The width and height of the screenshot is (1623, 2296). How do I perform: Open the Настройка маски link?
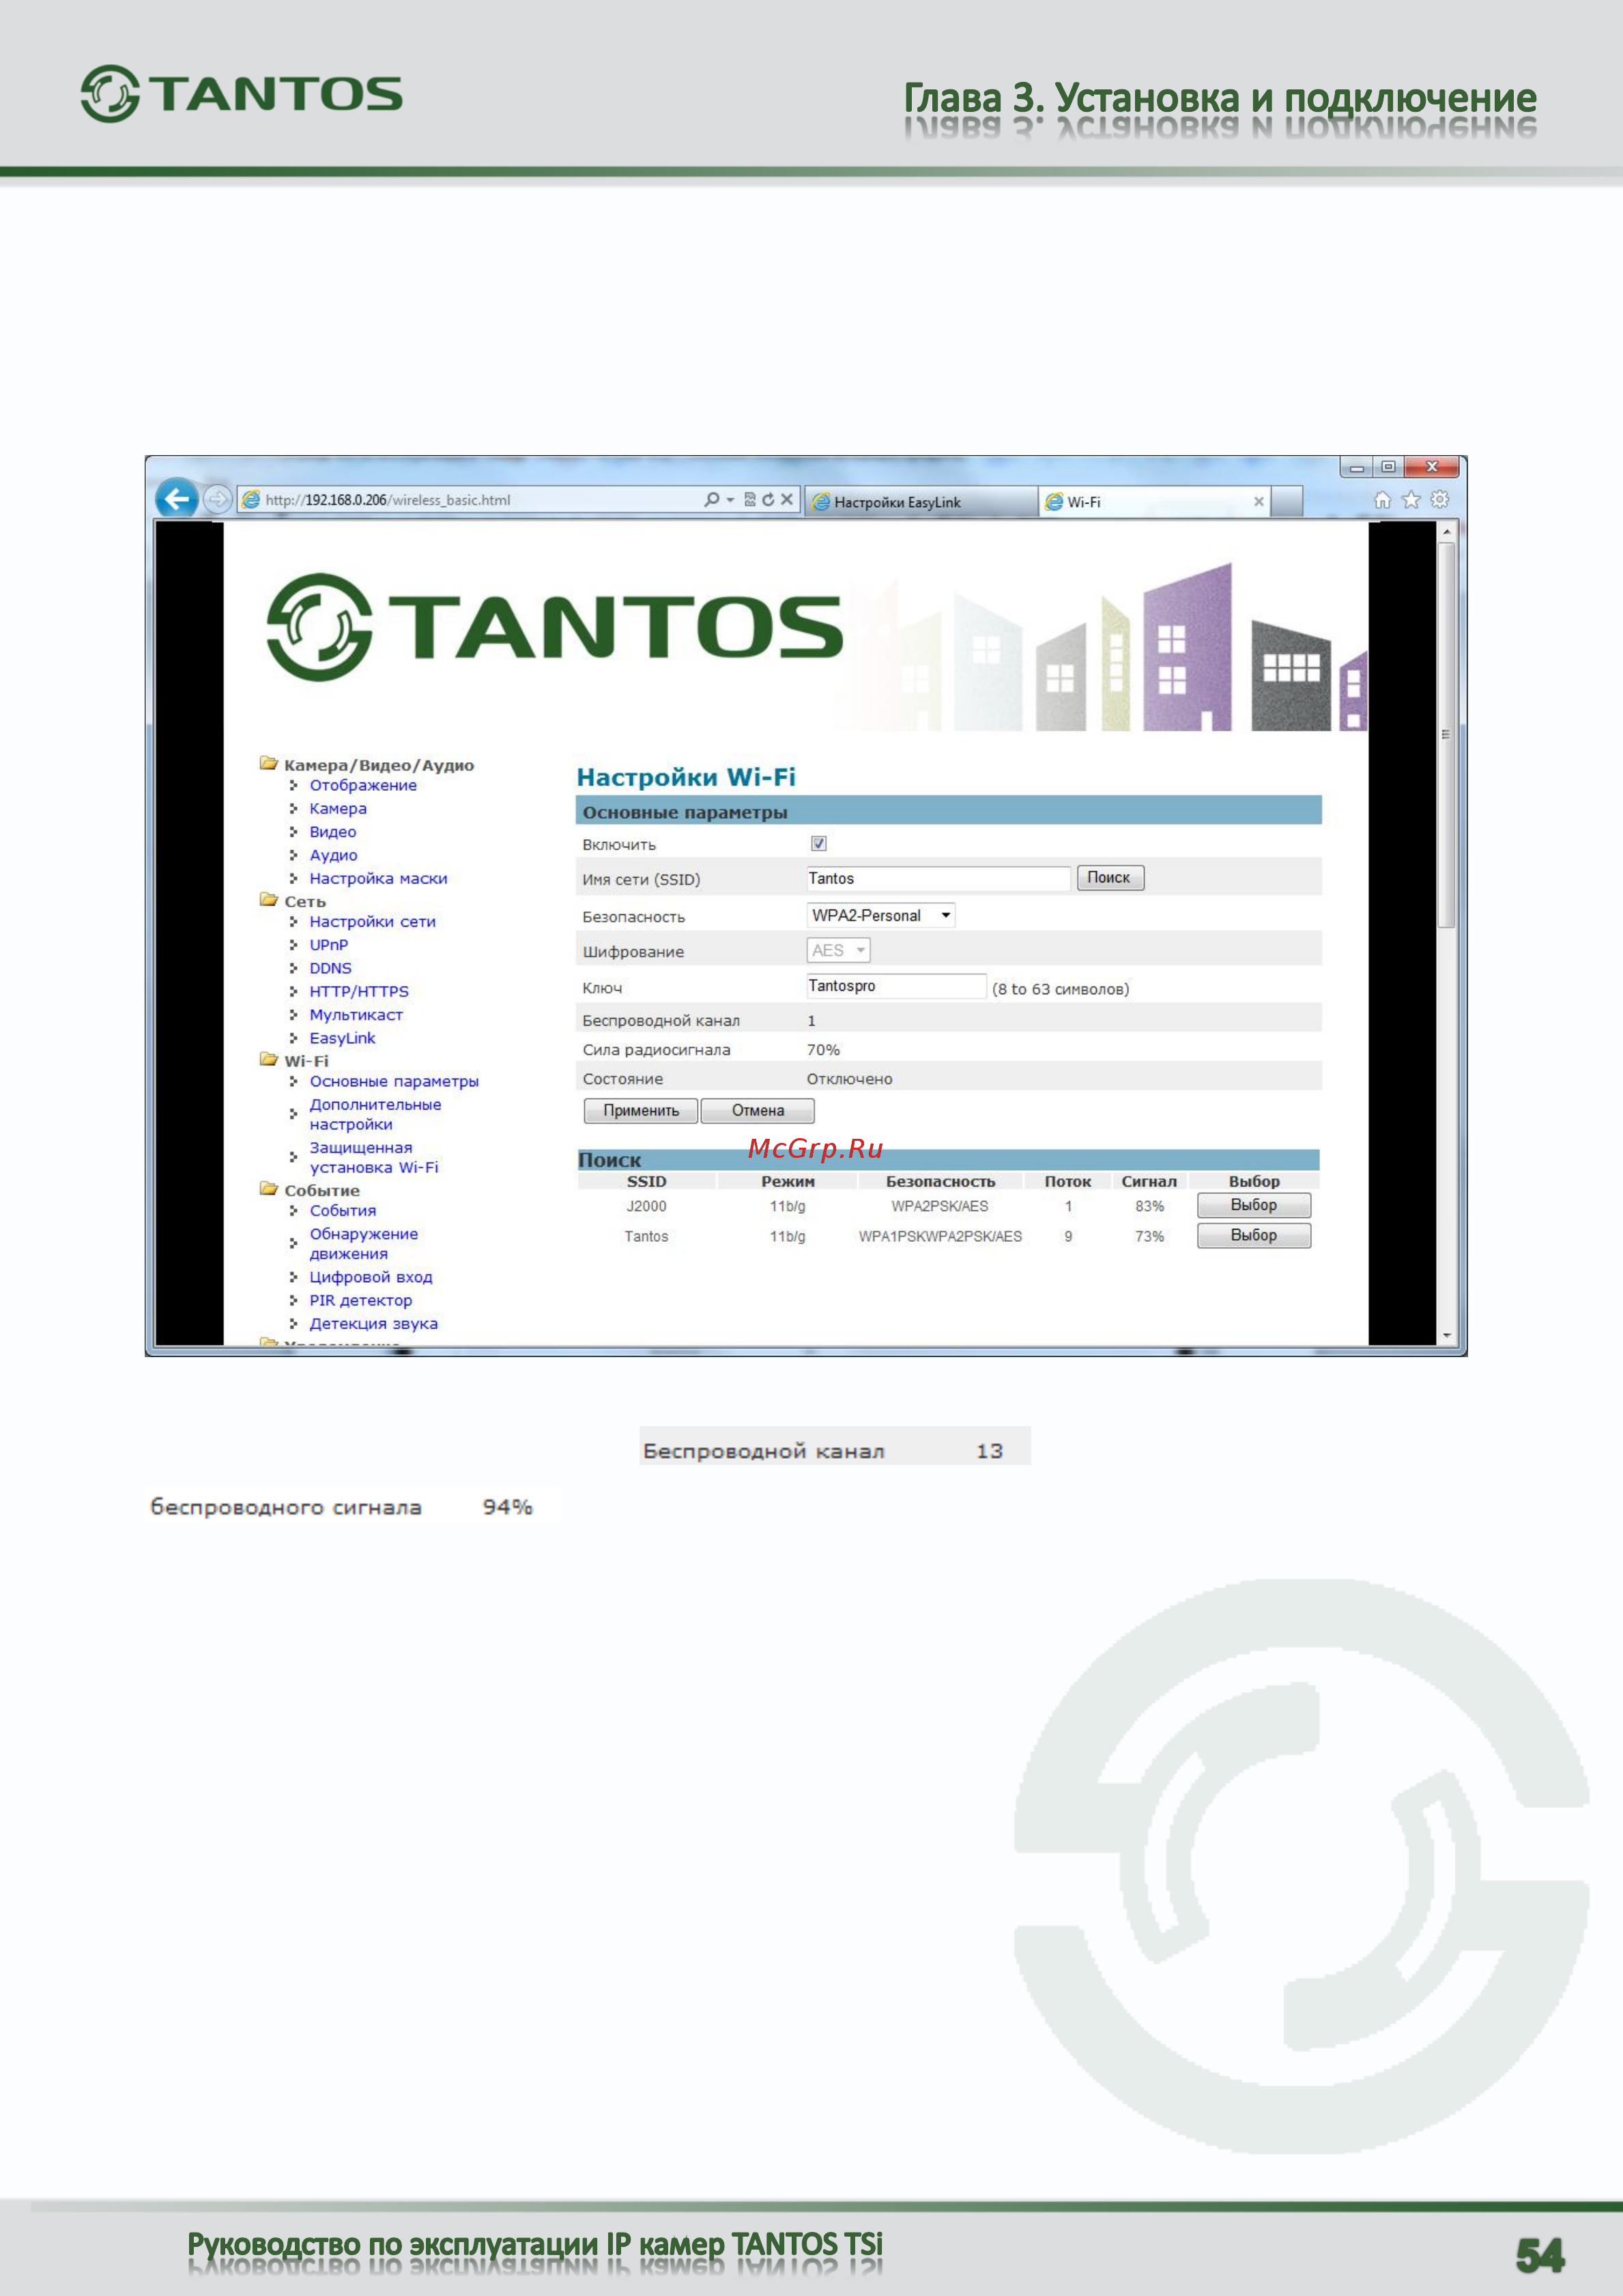coord(378,878)
